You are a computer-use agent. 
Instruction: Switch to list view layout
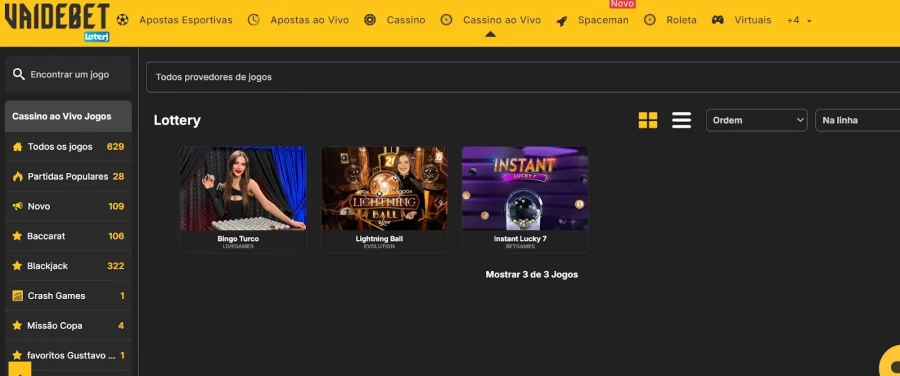(681, 120)
